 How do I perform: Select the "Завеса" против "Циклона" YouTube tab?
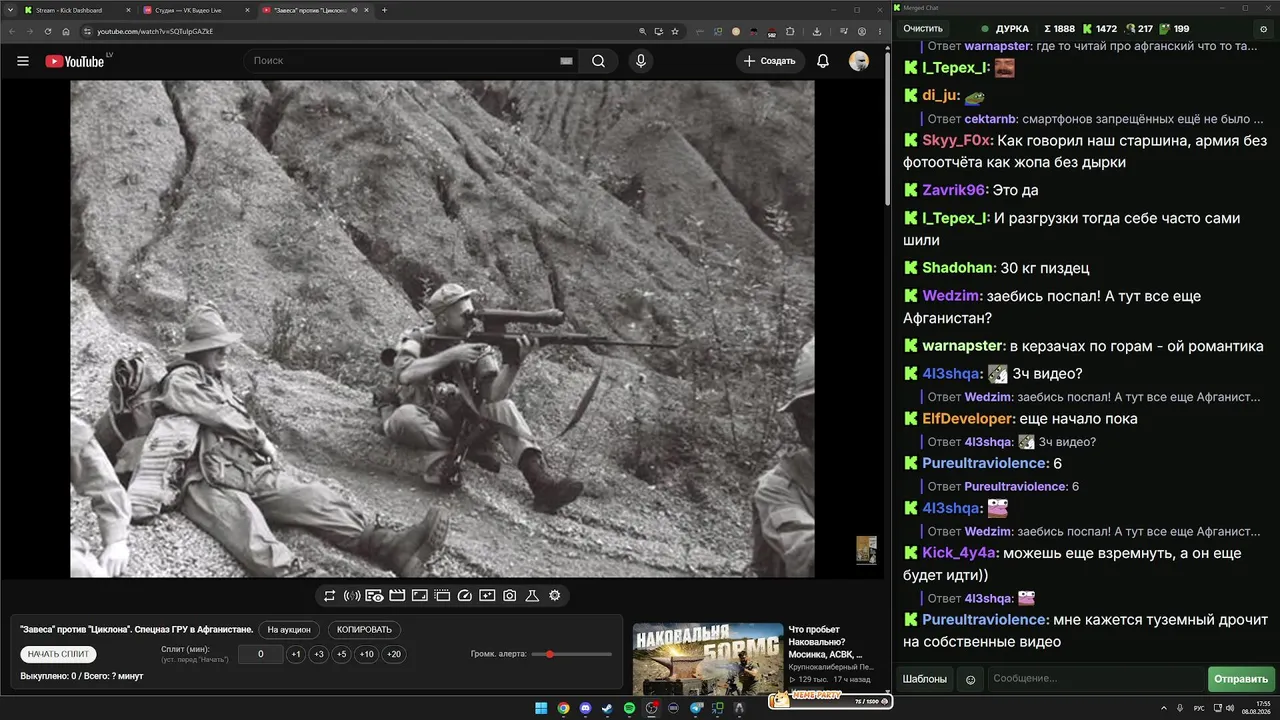point(314,10)
